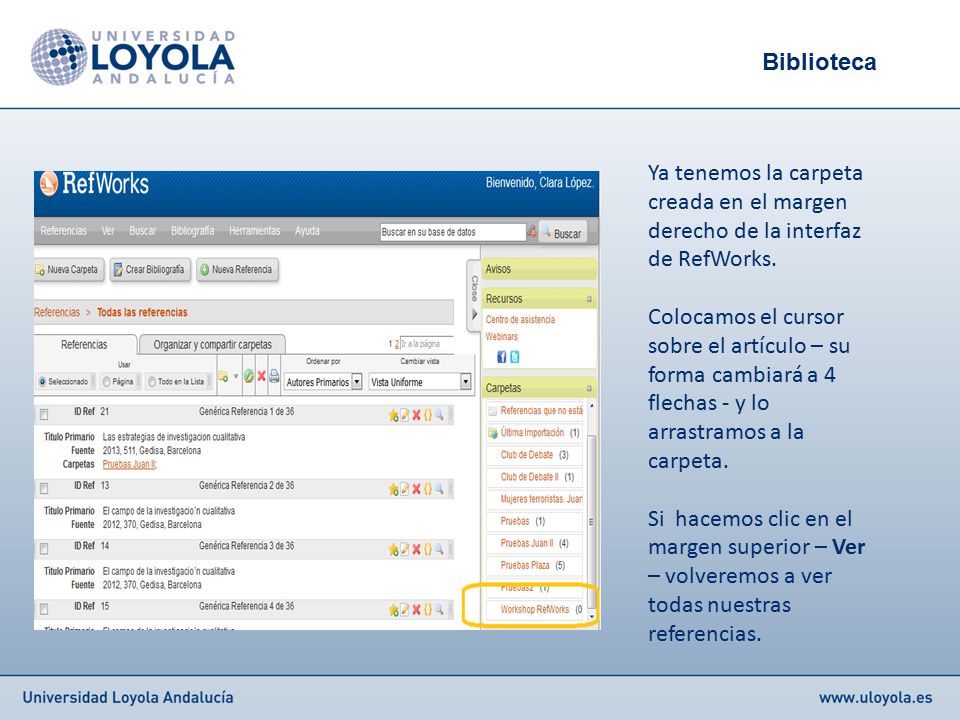Select the Página radio button
The image size is (960, 720).
(106, 382)
